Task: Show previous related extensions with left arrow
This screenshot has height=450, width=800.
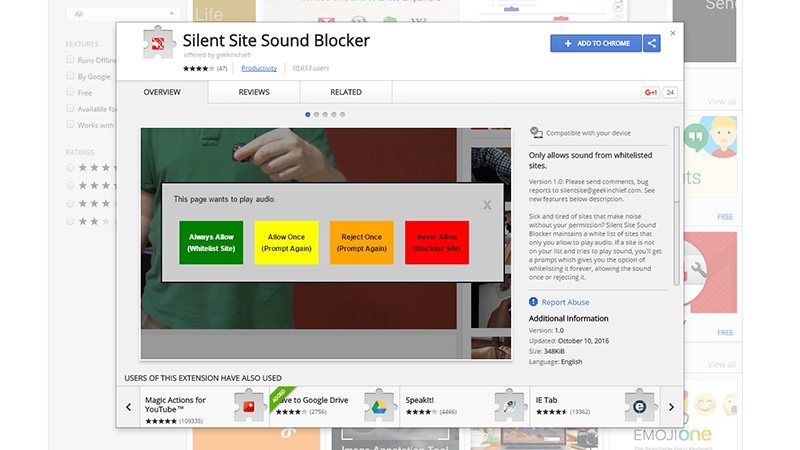Action: tap(129, 407)
